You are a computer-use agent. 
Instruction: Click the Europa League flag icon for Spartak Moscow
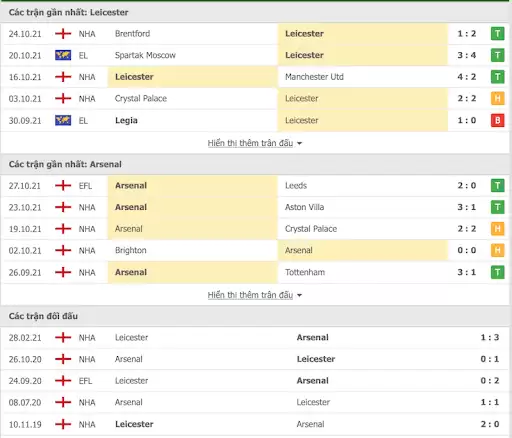[63, 55]
